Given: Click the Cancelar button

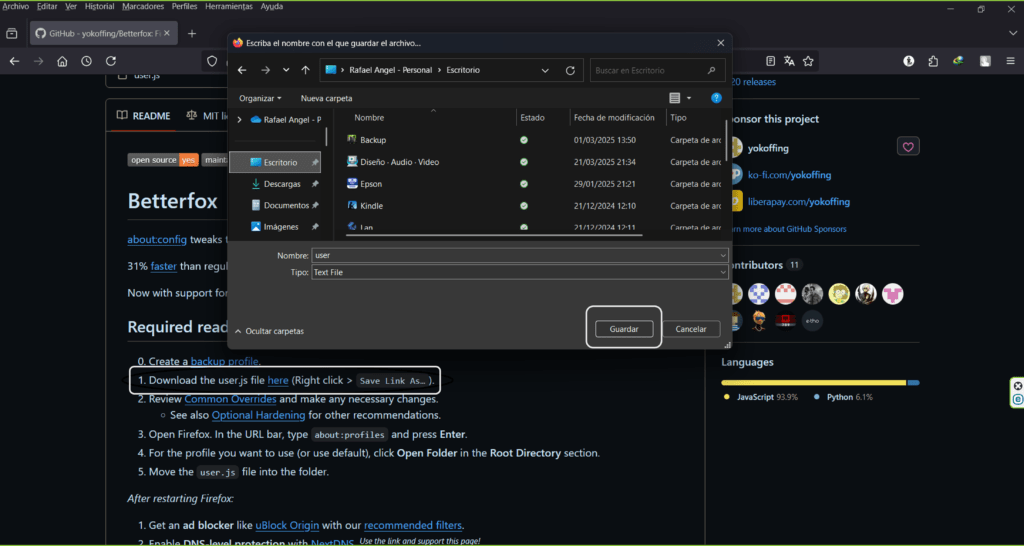Looking at the screenshot, I should click(691, 329).
